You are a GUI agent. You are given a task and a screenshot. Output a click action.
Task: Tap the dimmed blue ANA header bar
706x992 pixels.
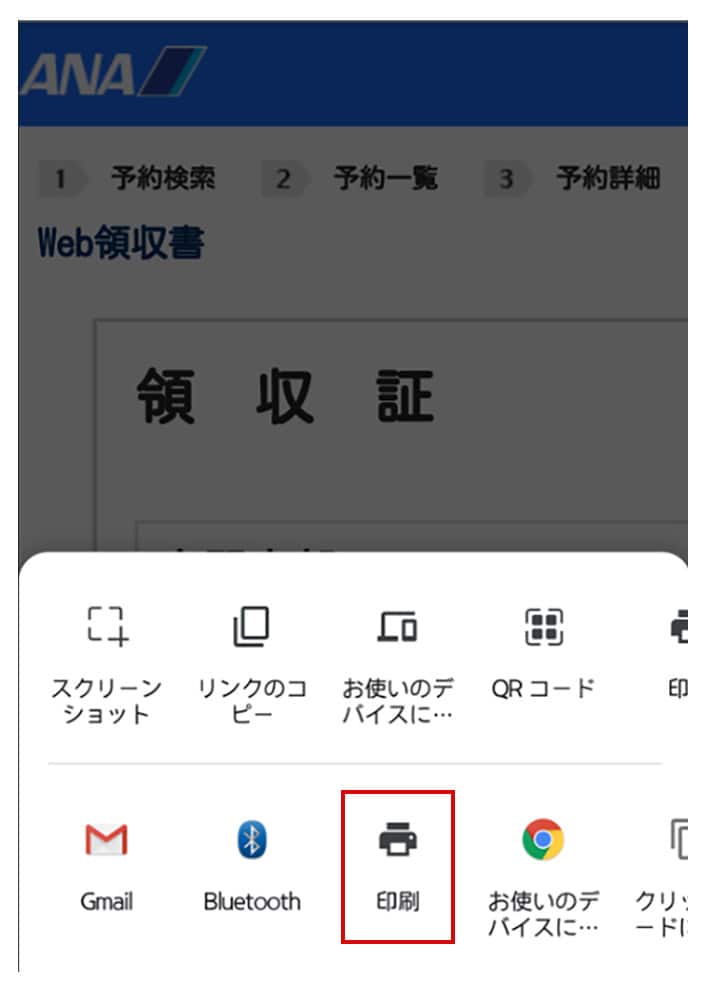(x=353, y=73)
